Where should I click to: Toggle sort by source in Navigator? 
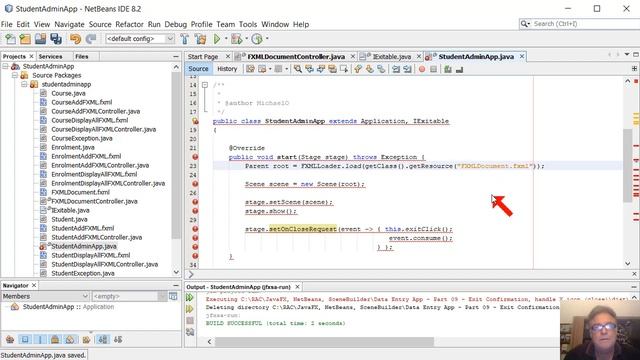click(118, 339)
